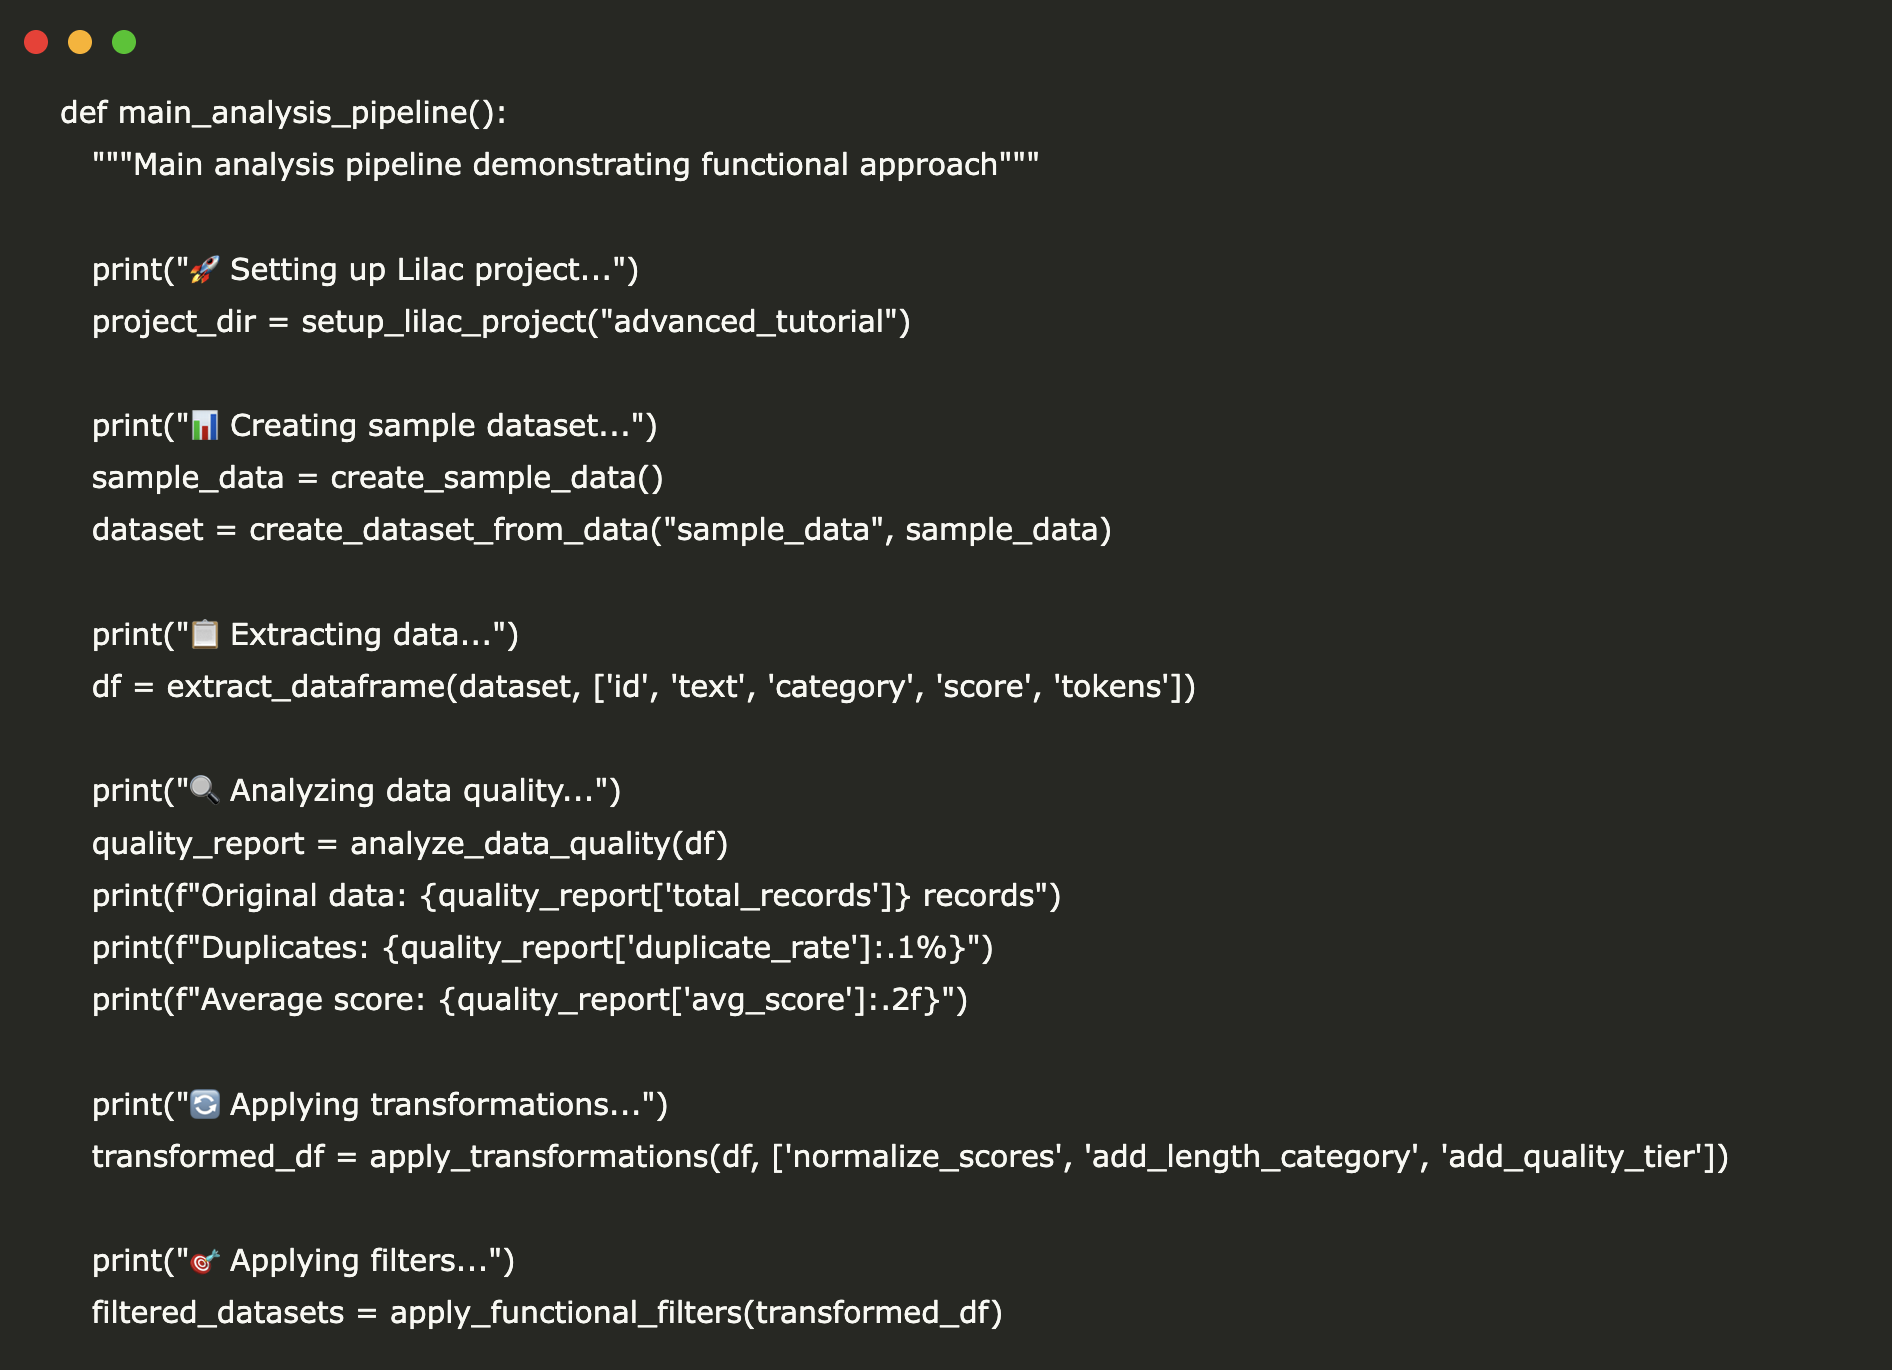The height and width of the screenshot is (1370, 1892).
Task: Click the blue refresh arrows emoji
Action: point(205,1104)
